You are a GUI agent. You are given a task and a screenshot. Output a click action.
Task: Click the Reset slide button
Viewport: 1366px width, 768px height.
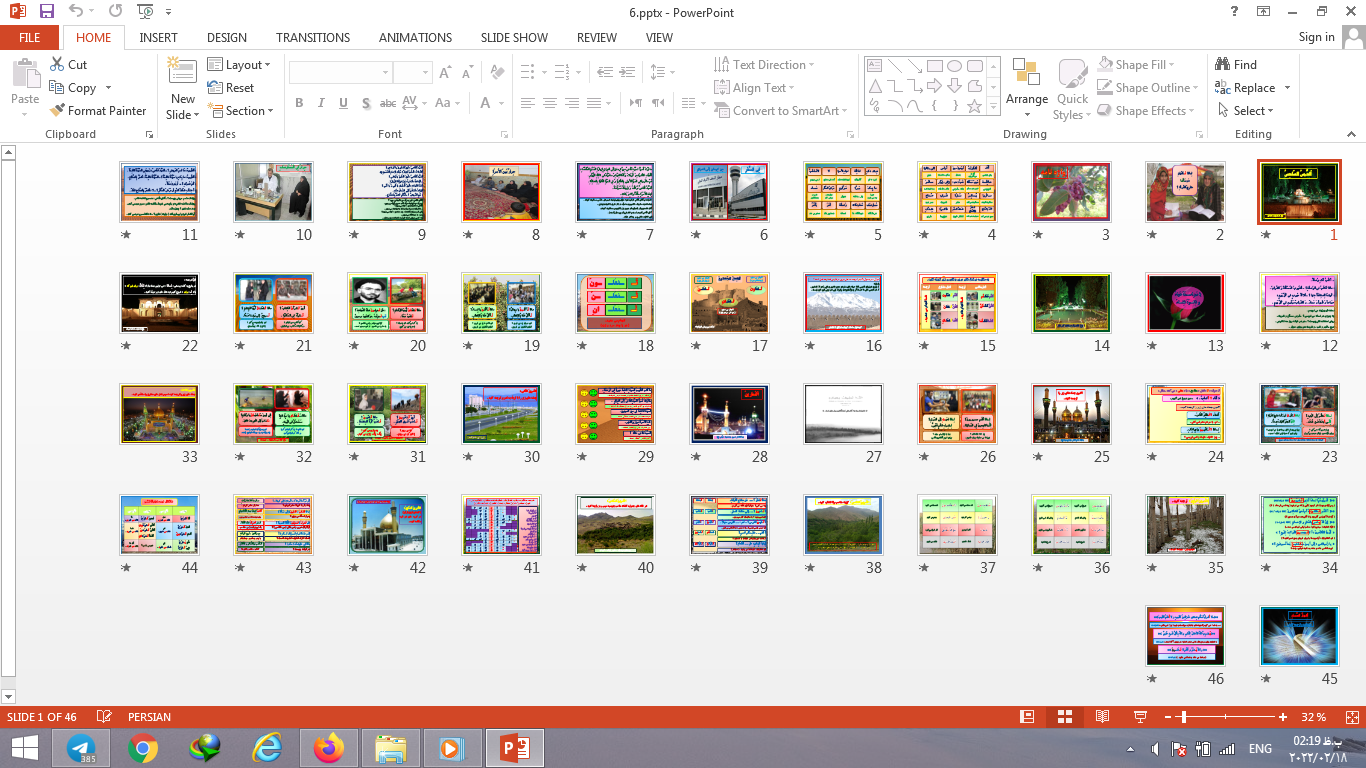(231, 88)
